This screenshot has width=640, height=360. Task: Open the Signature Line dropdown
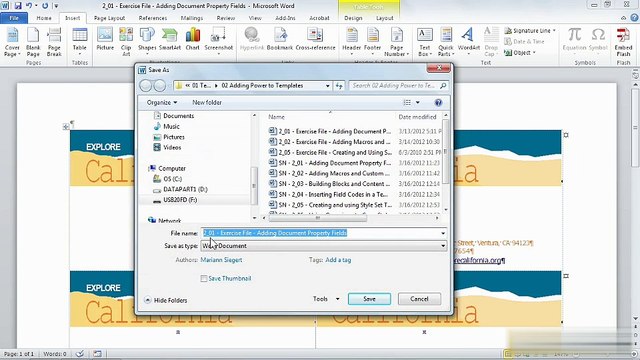tap(554, 31)
